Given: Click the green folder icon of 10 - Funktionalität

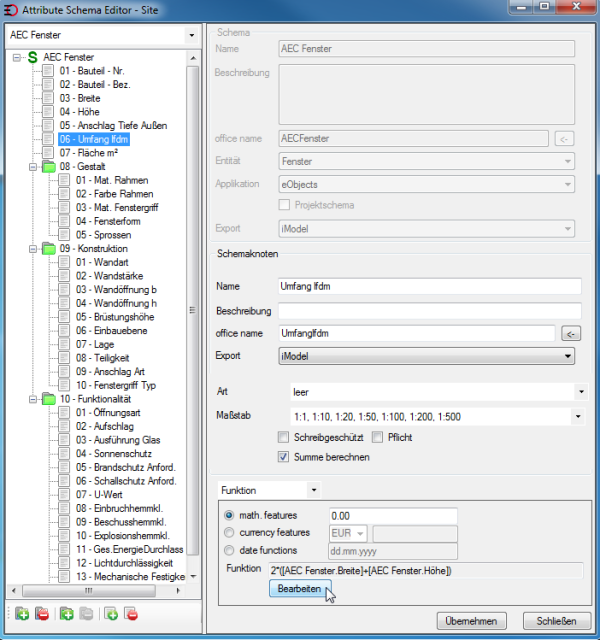Looking at the screenshot, I should click(49, 399).
